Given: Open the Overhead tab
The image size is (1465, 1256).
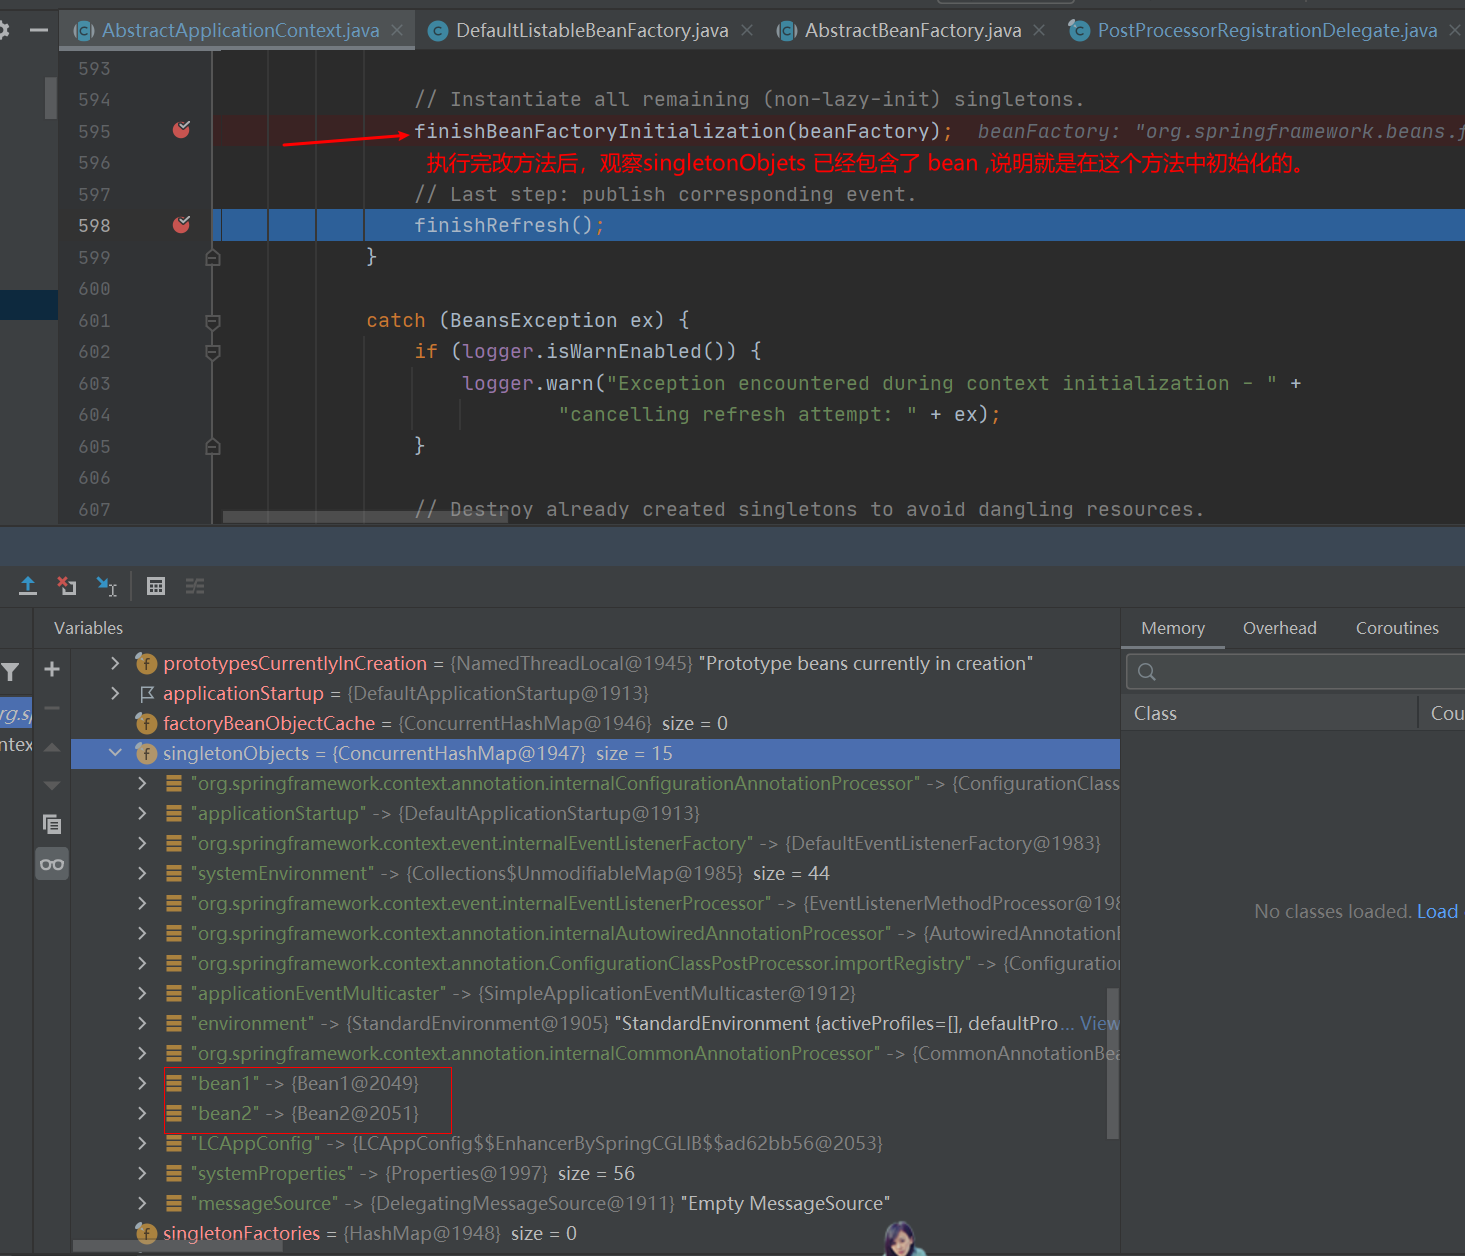Looking at the screenshot, I should click(1279, 628).
